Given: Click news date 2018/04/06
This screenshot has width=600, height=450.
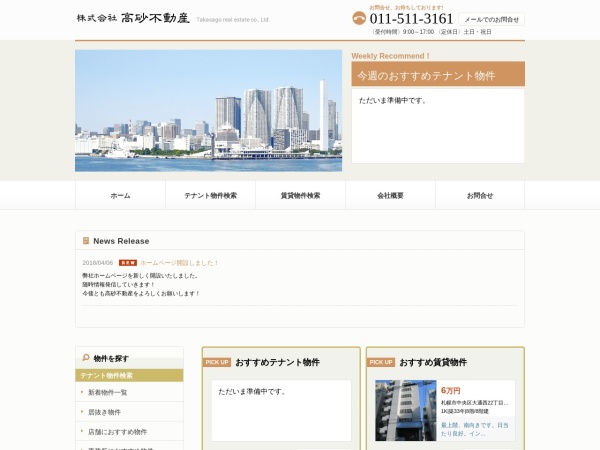Looking at the screenshot, I should tap(98, 263).
